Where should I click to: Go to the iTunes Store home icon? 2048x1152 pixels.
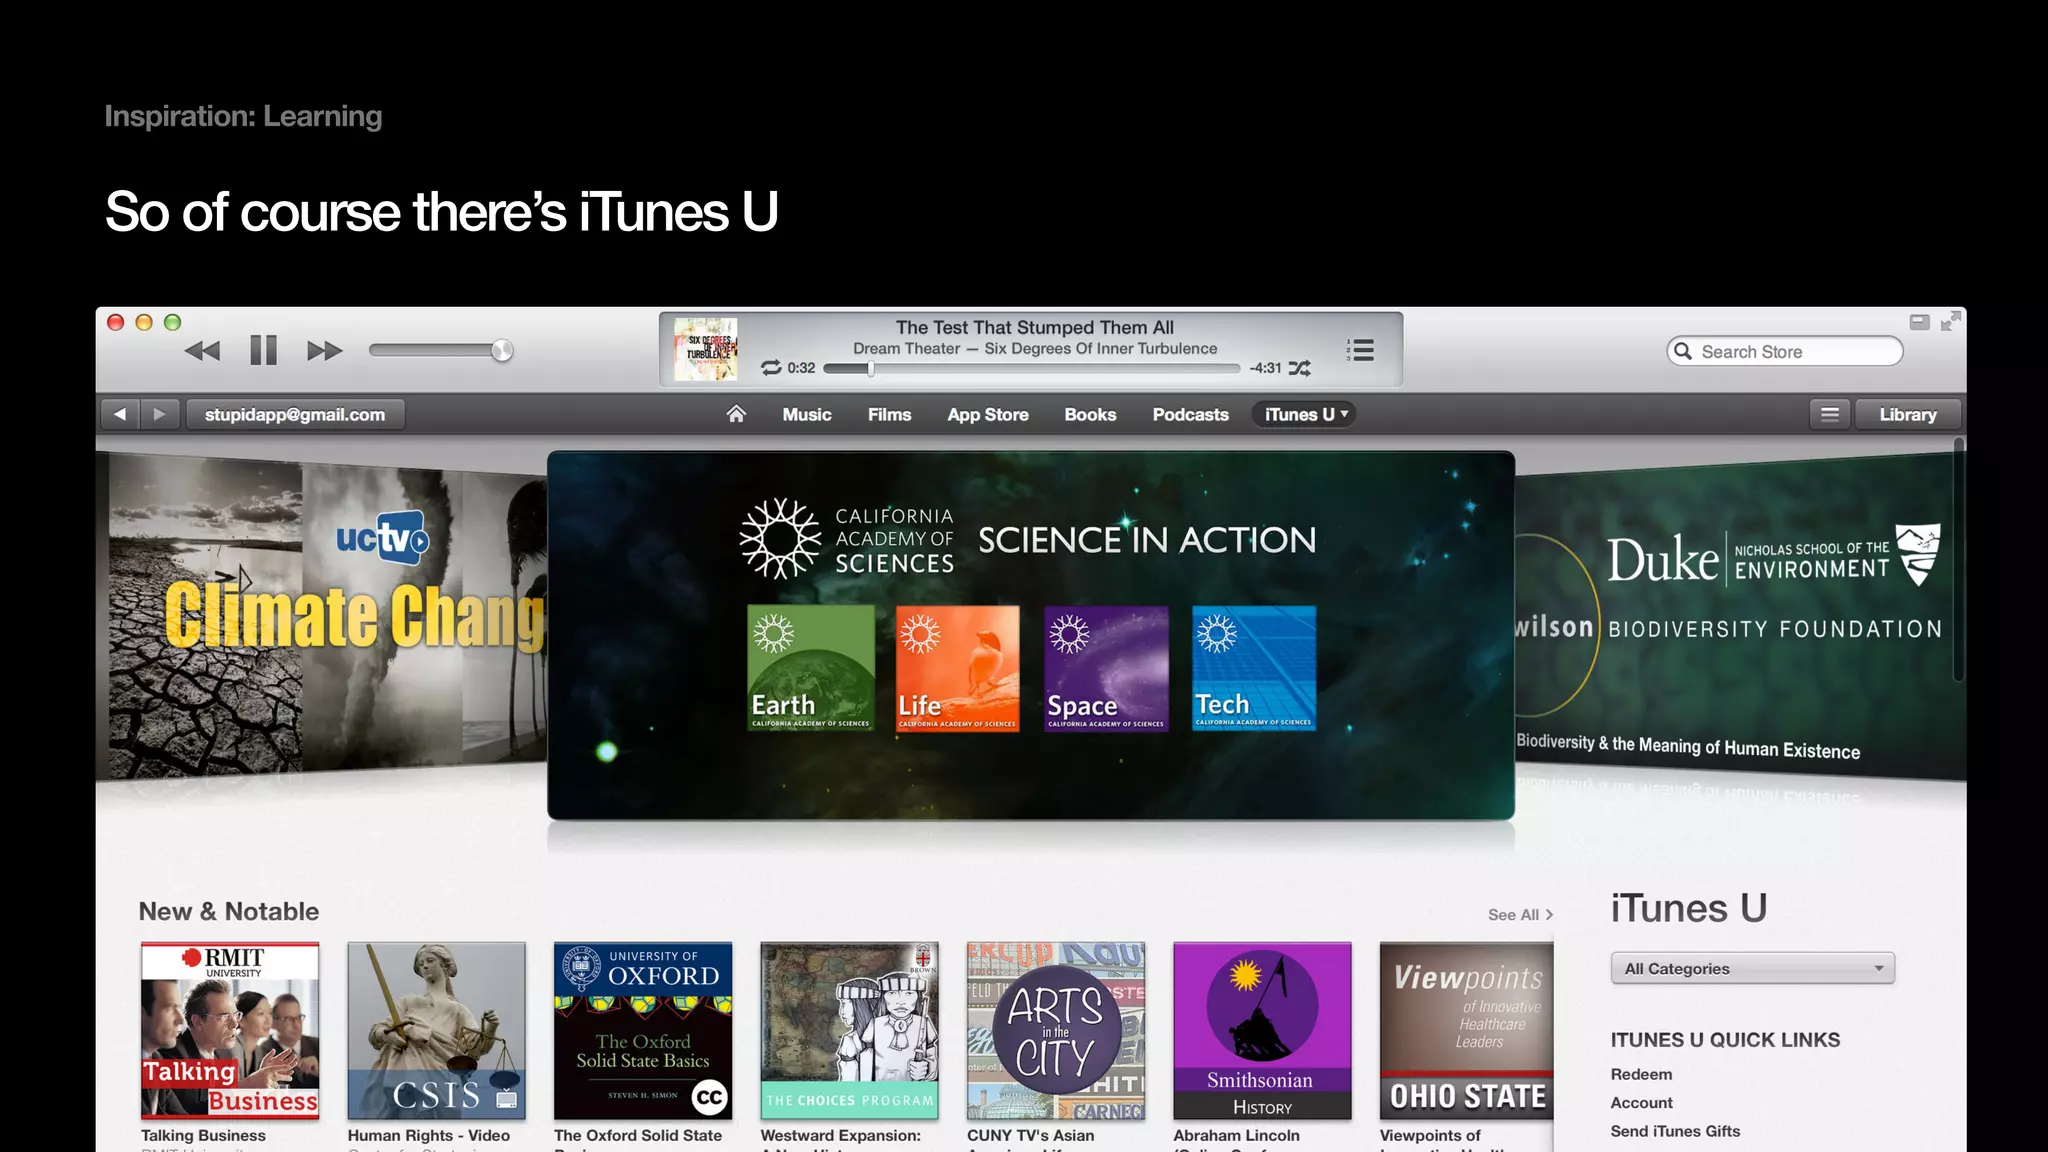pyautogui.click(x=736, y=414)
